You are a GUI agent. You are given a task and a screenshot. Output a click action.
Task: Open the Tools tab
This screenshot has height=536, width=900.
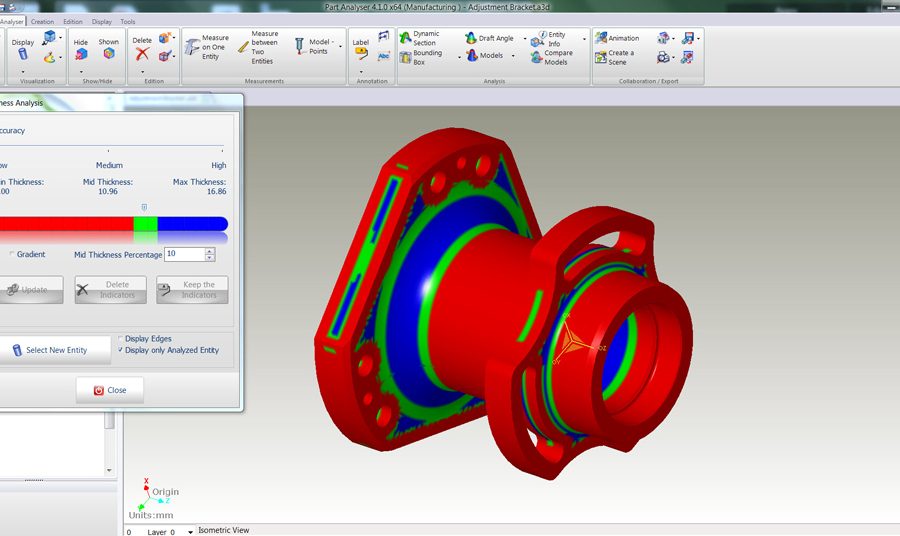click(128, 21)
